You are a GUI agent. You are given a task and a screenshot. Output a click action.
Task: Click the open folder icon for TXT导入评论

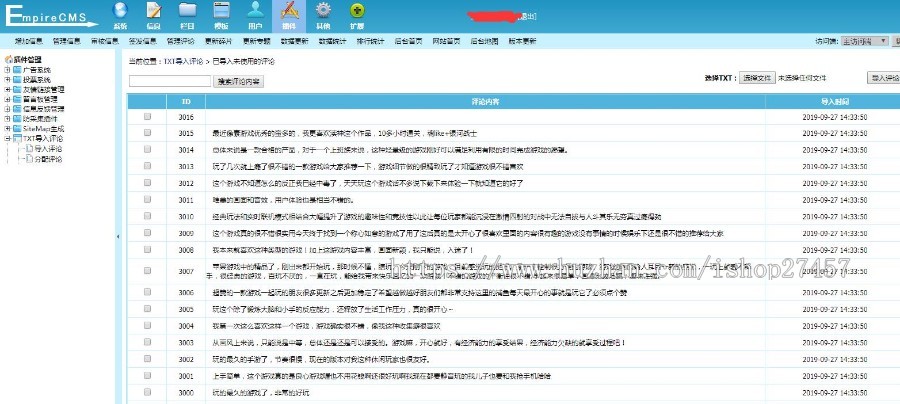[x=17, y=138]
